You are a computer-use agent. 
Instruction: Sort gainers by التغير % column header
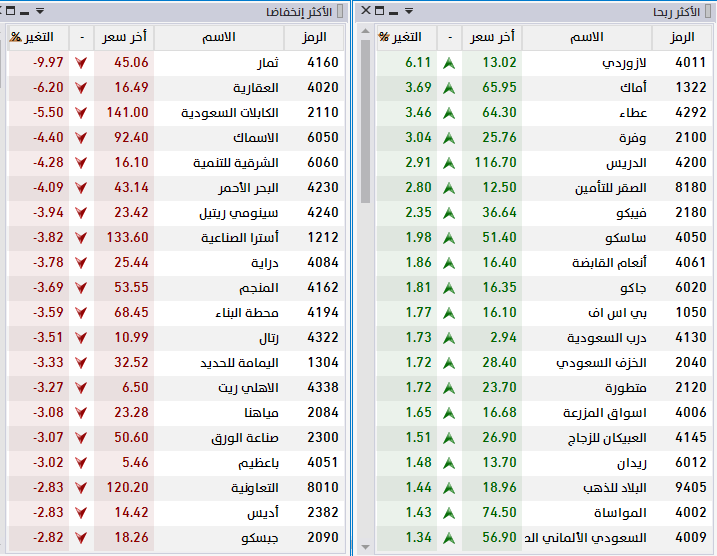[406, 37]
